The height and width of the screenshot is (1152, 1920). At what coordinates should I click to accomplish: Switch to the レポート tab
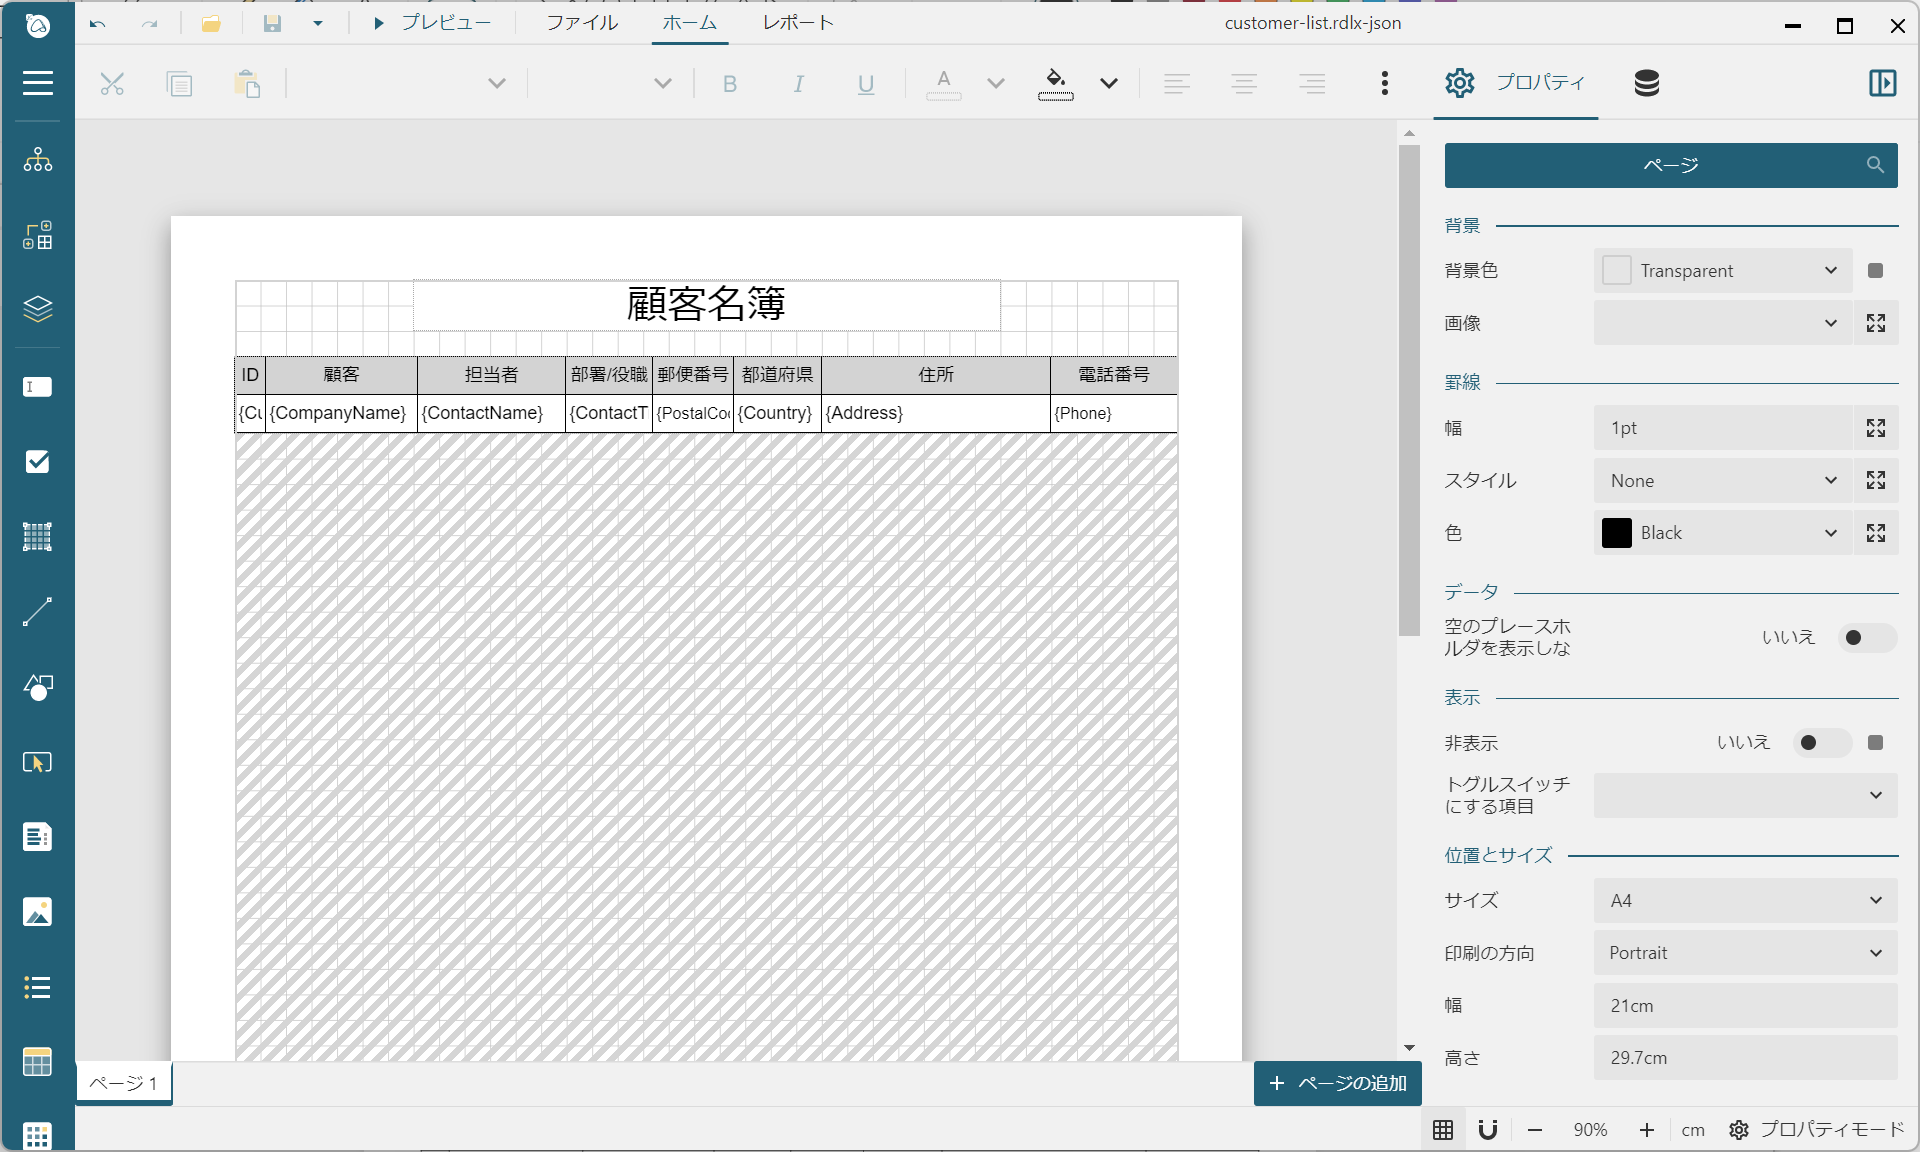[798, 22]
